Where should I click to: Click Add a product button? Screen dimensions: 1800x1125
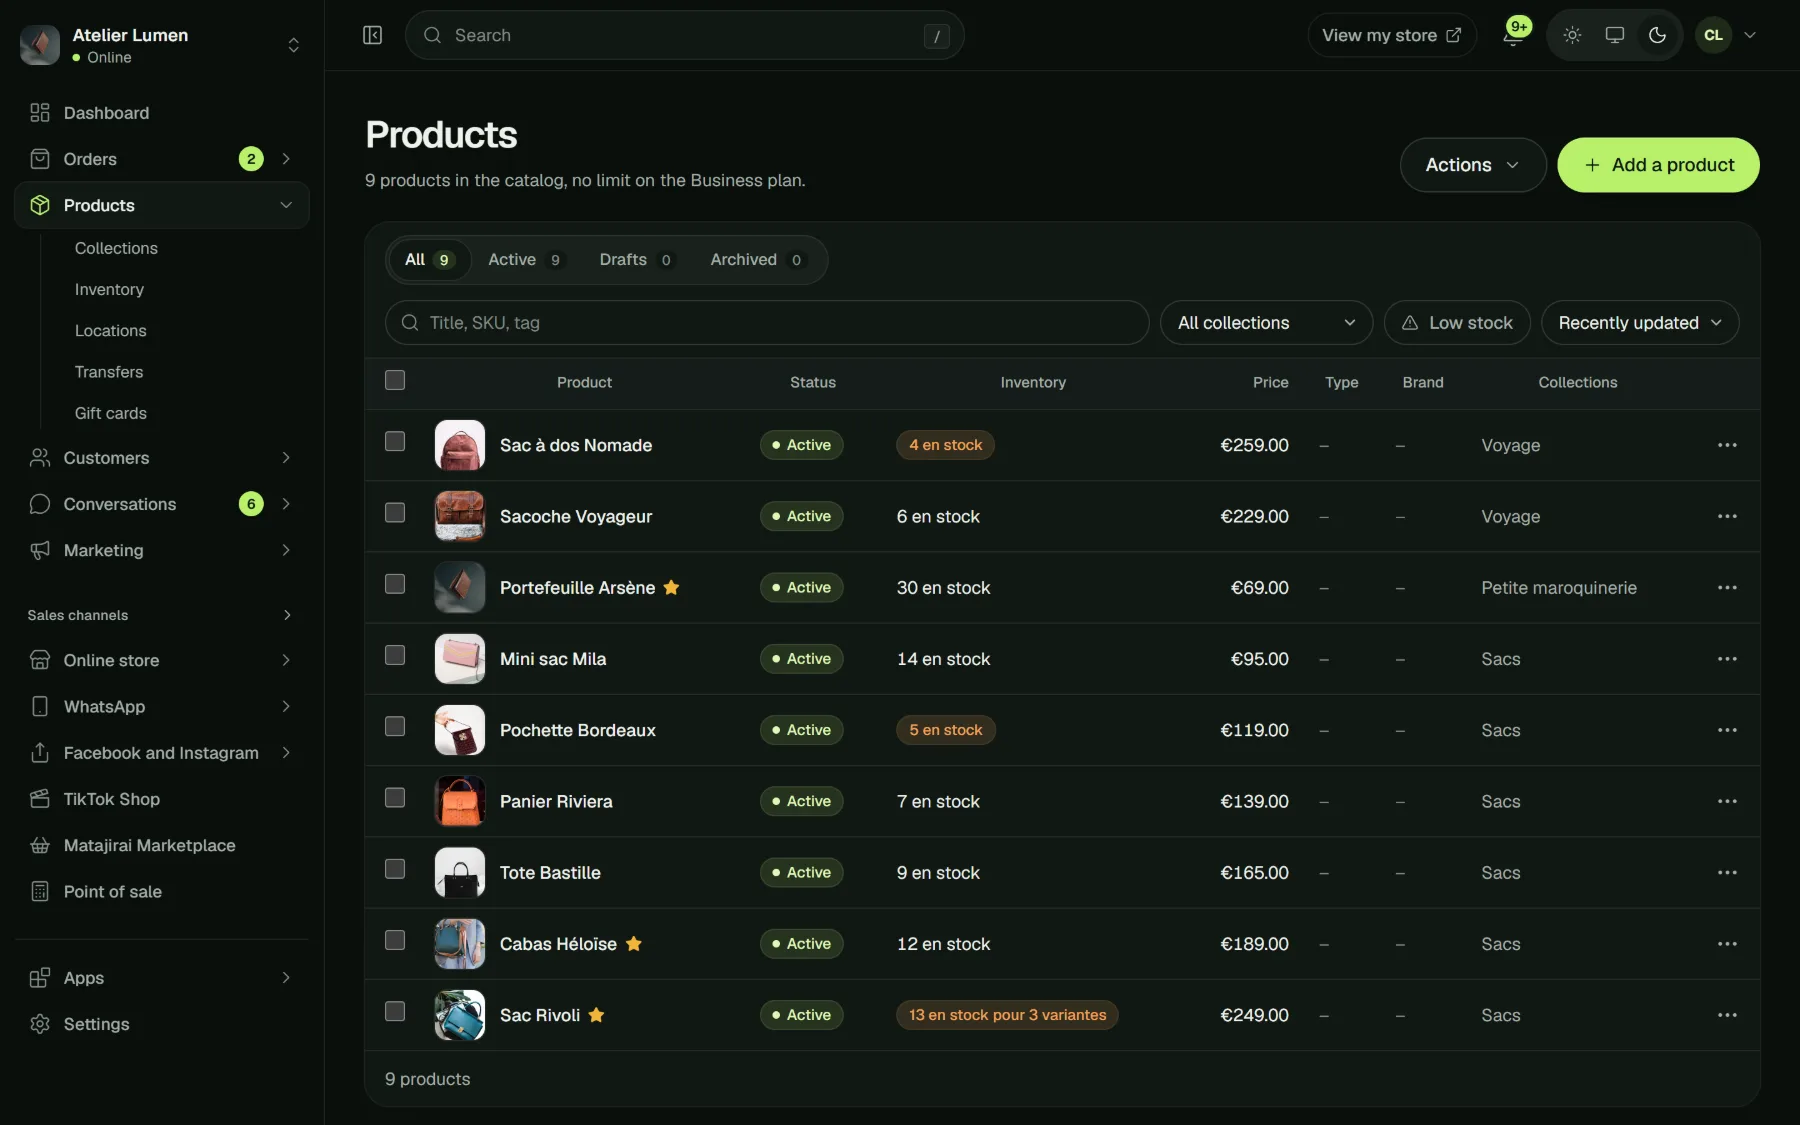coord(1658,165)
